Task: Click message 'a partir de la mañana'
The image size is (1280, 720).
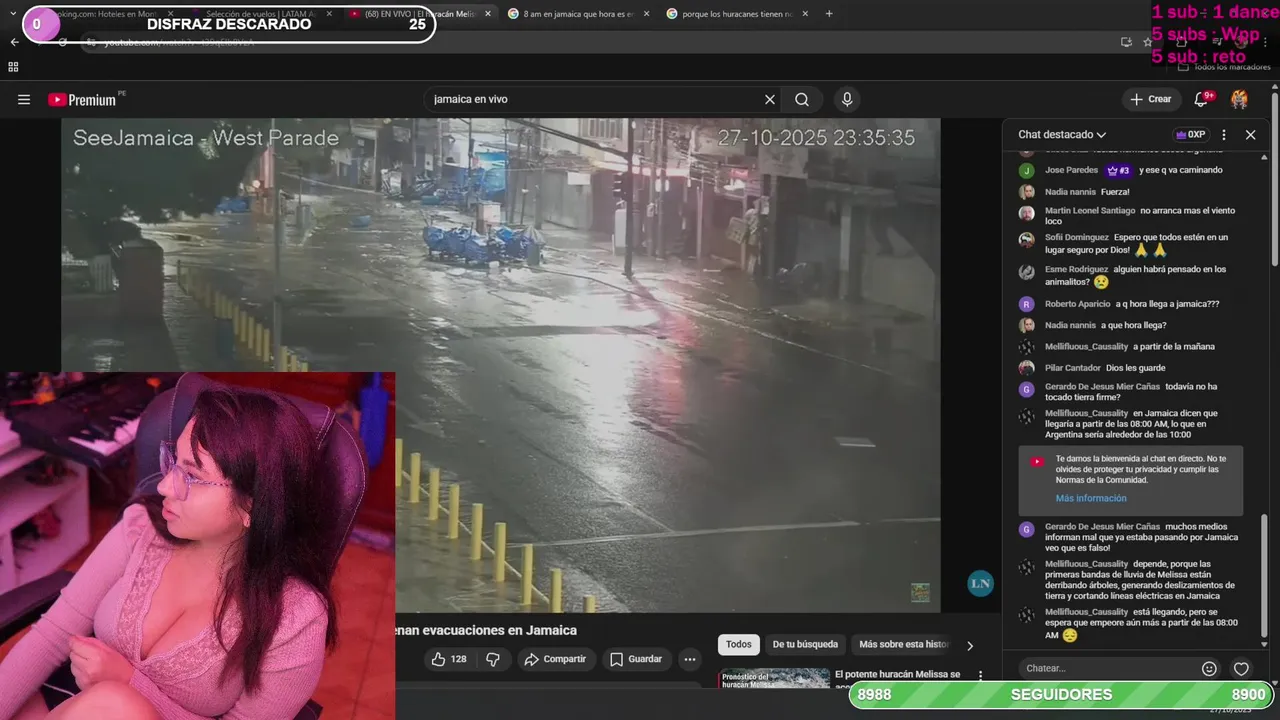Action: coord(1173,347)
